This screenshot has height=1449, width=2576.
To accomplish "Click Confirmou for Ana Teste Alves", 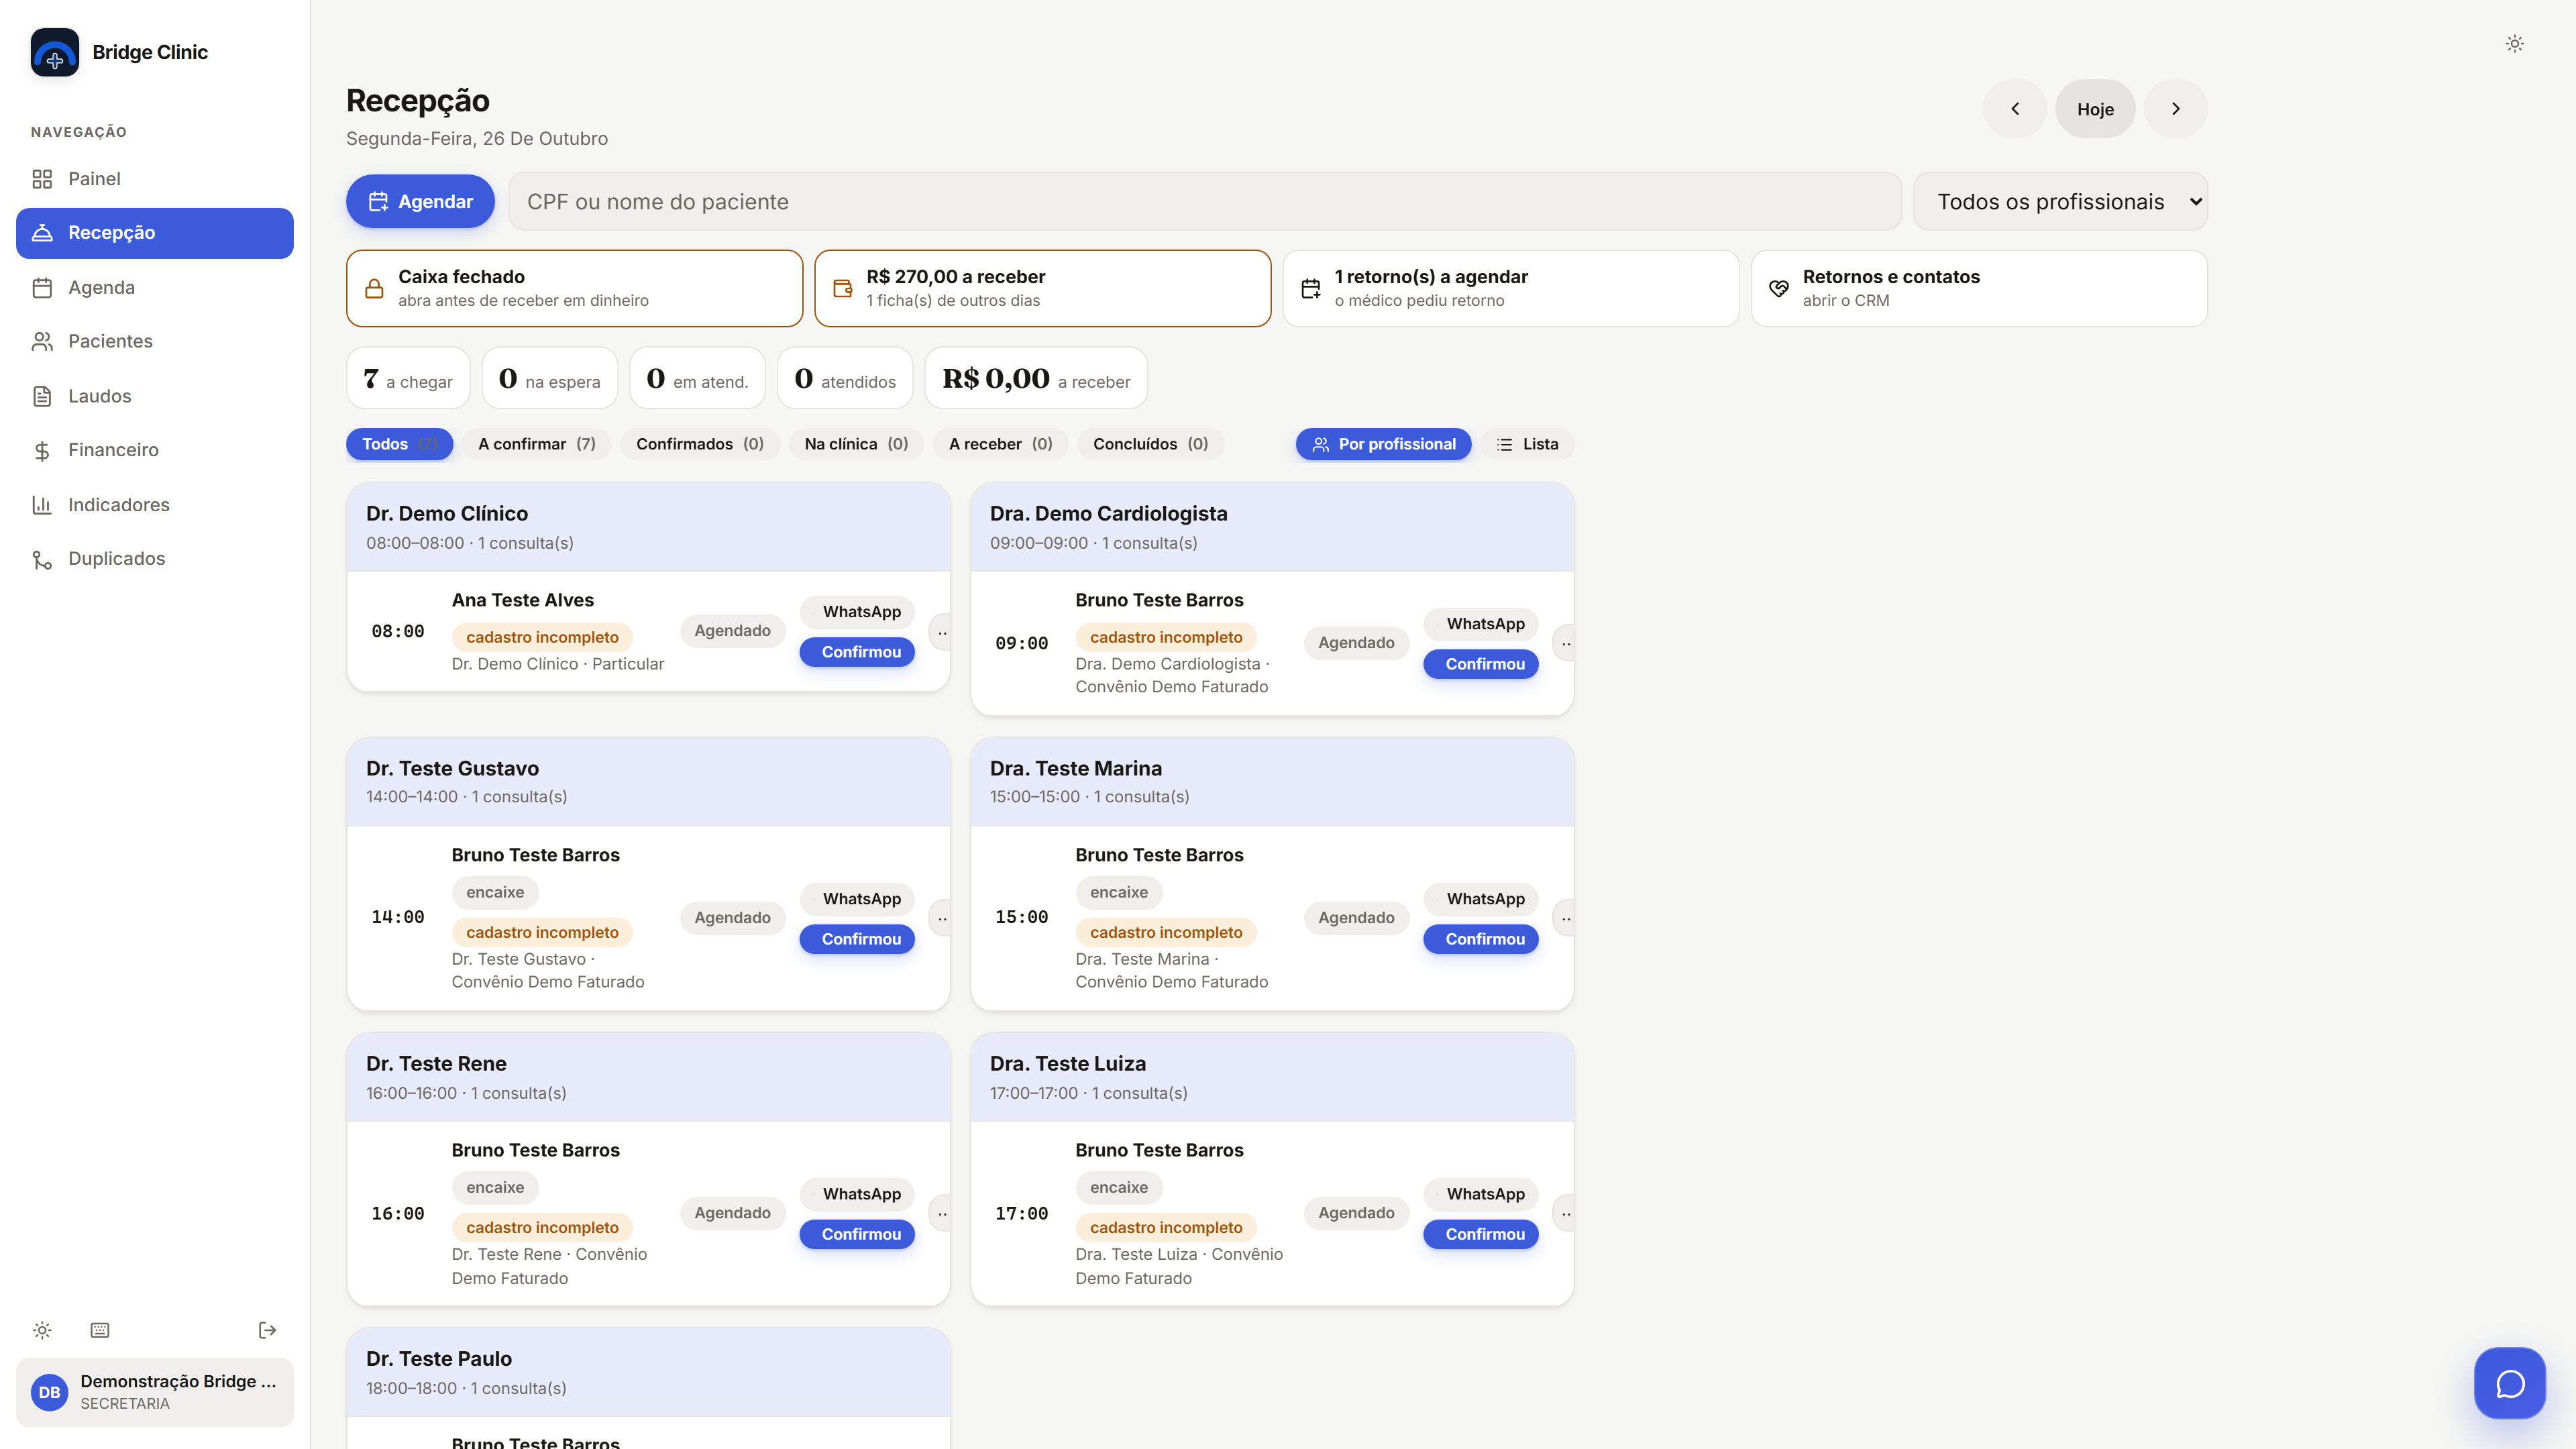I will pyautogui.click(x=857, y=652).
